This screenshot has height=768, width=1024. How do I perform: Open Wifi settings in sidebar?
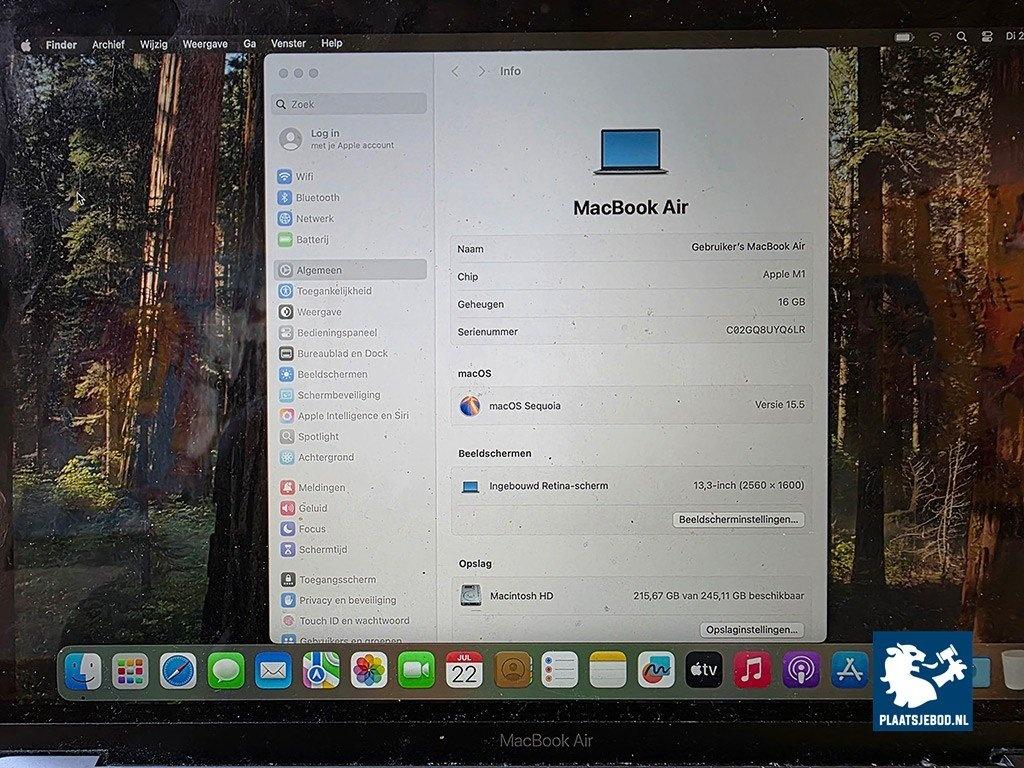296,176
